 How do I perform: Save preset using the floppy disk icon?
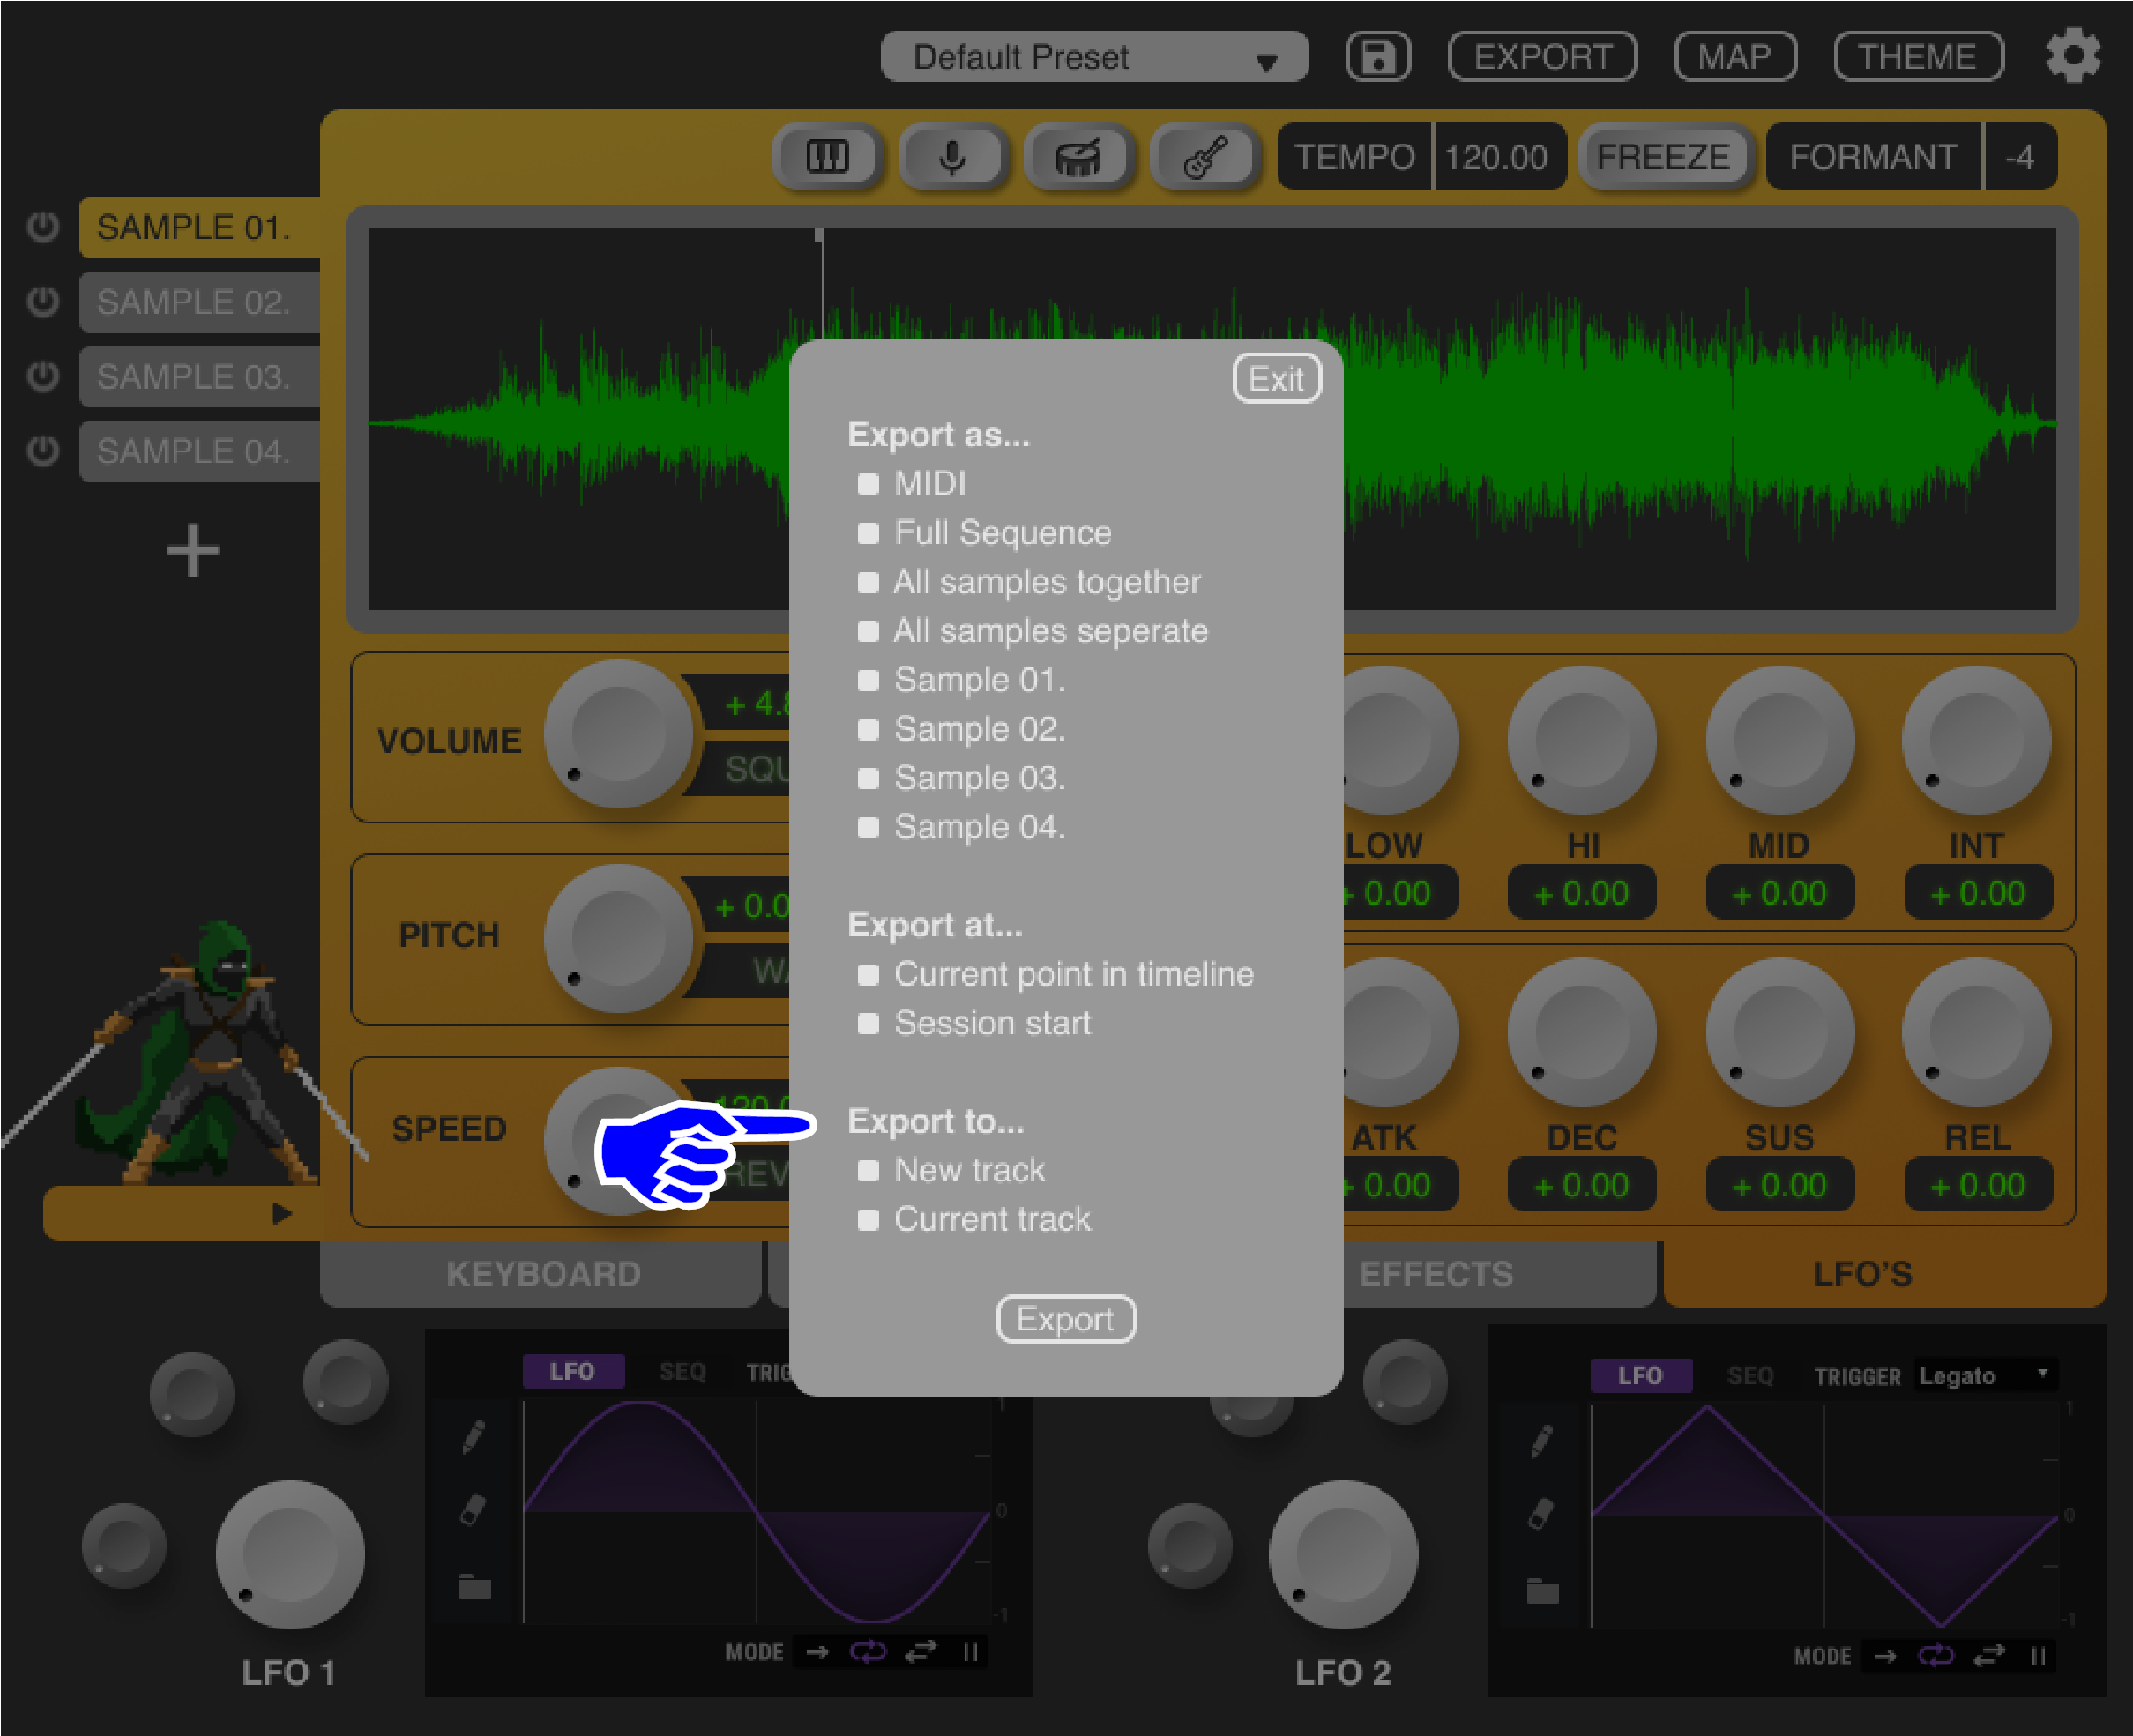tap(1377, 56)
